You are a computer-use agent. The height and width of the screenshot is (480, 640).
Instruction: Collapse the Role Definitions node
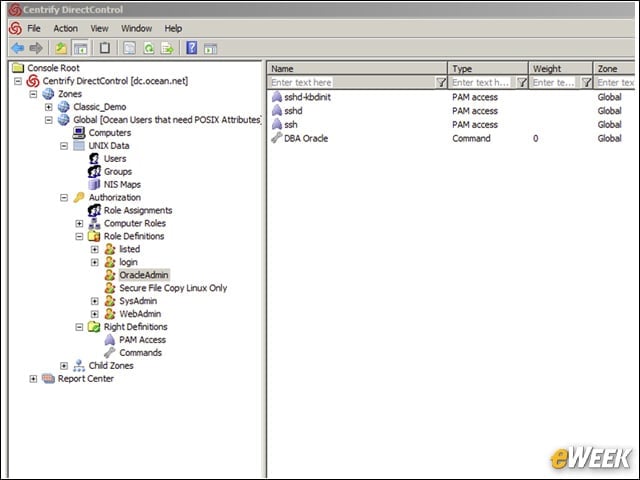pyautogui.click(x=79, y=236)
